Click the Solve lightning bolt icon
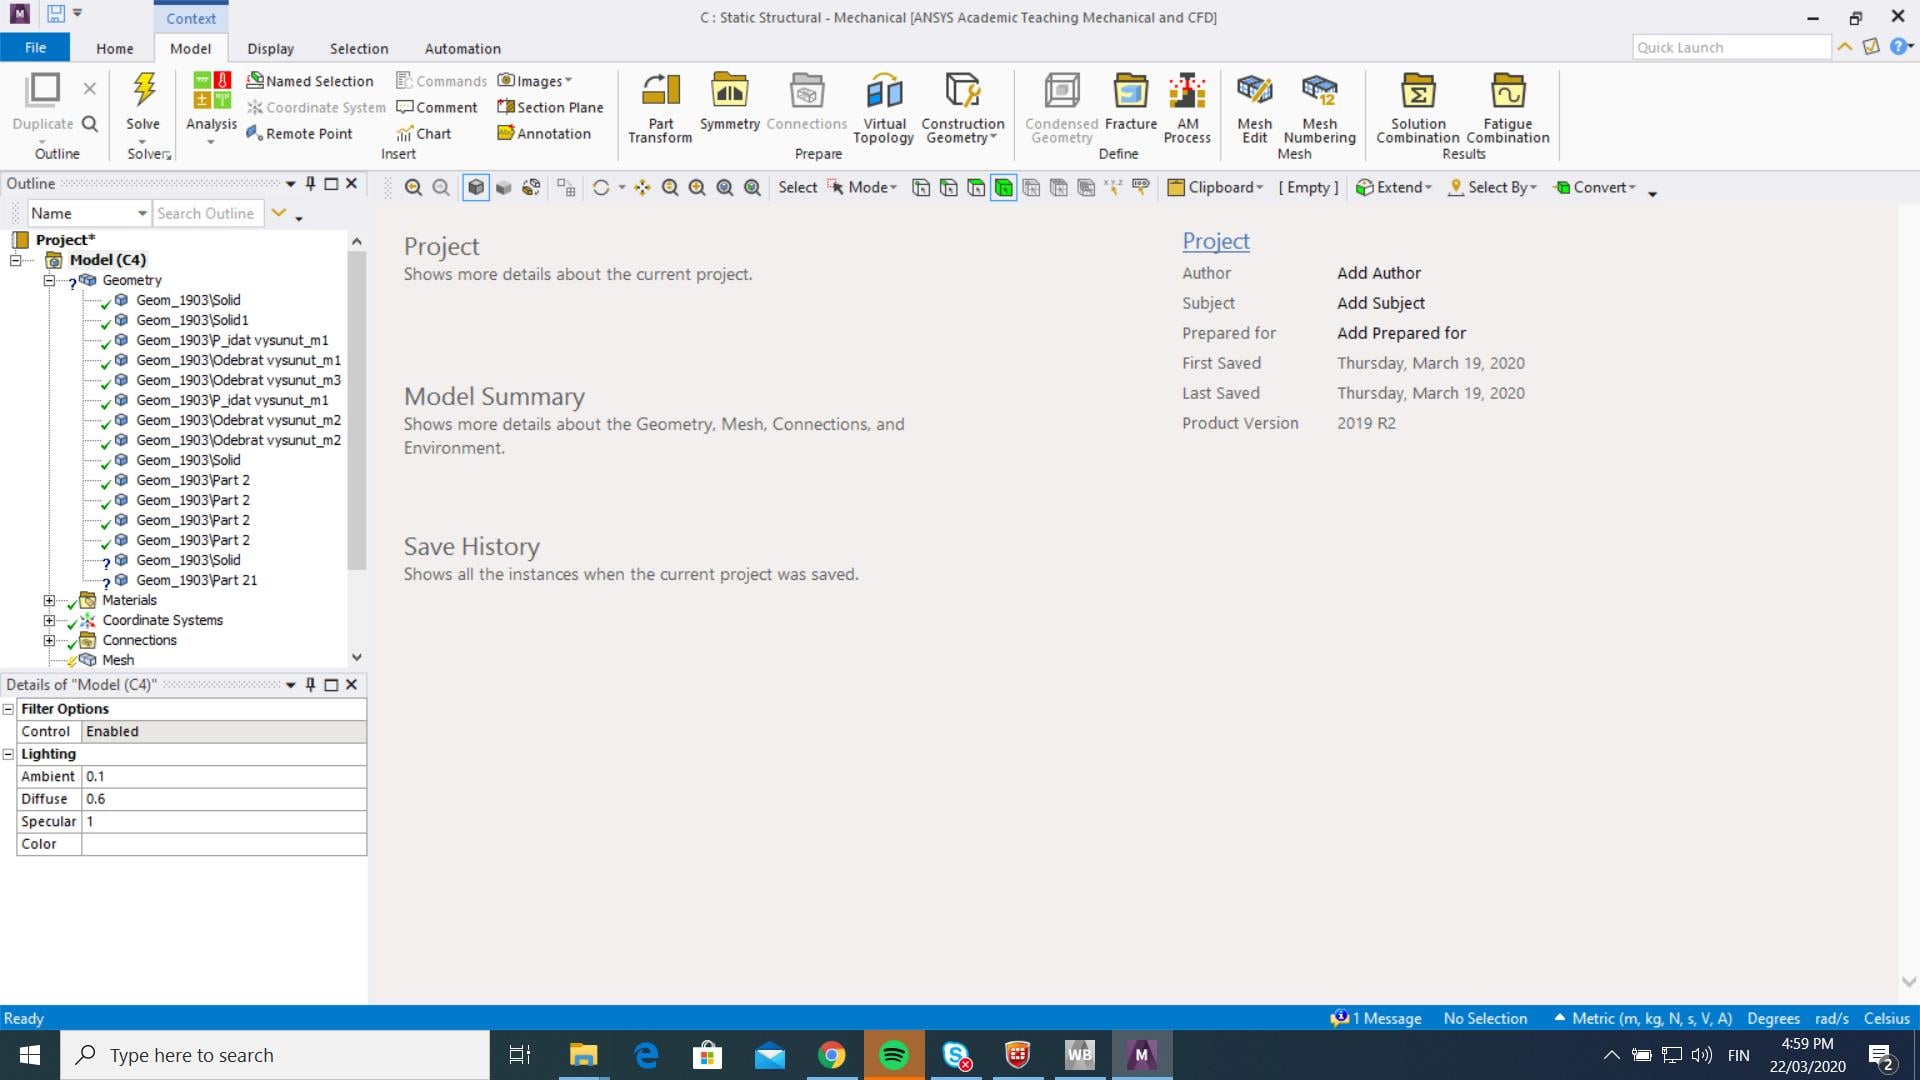This screenshot has width=1920, height=1080. point(143,91)
